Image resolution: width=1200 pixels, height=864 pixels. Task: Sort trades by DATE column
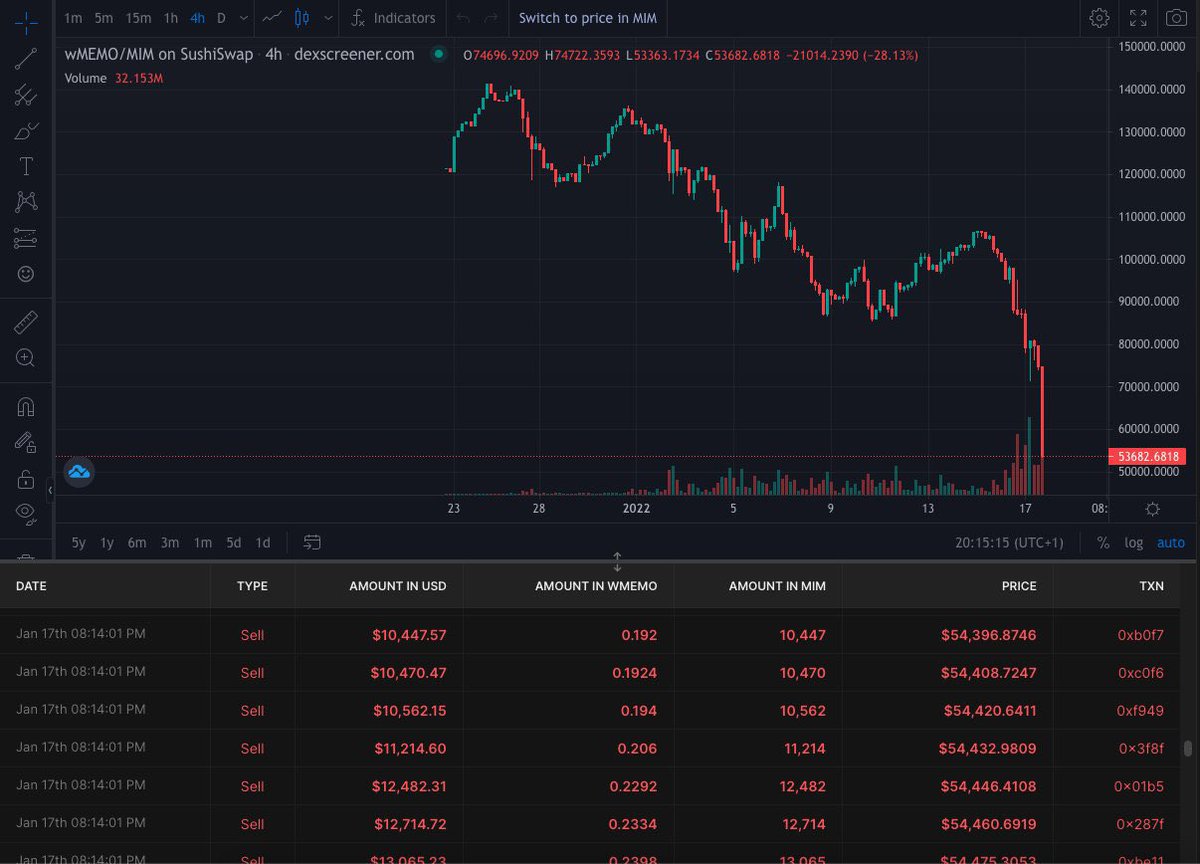31,586
